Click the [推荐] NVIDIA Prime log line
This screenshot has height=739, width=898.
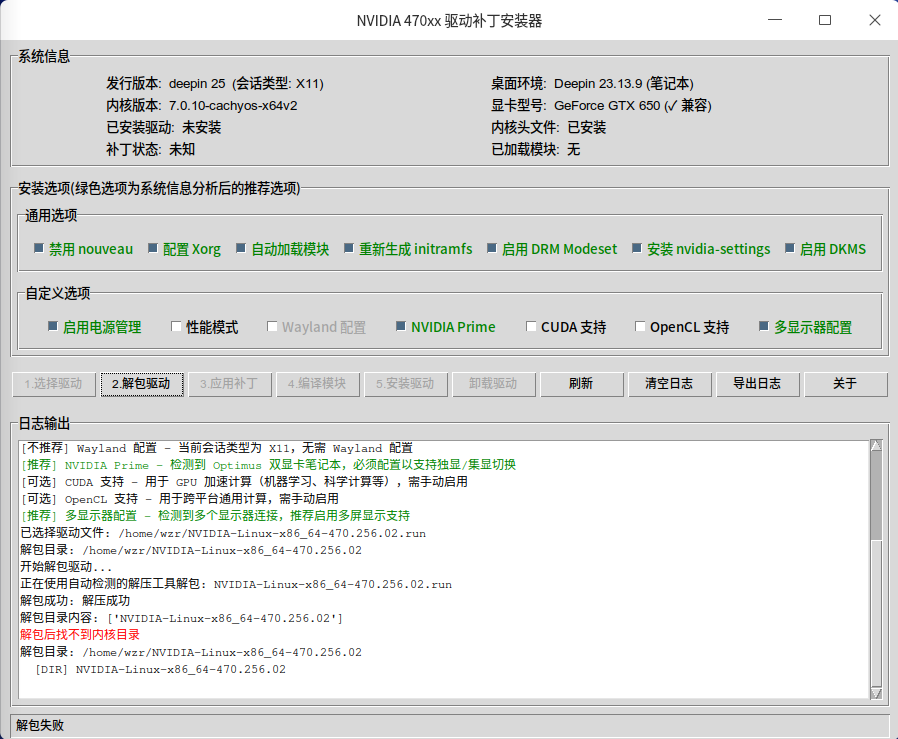point(268,465)
